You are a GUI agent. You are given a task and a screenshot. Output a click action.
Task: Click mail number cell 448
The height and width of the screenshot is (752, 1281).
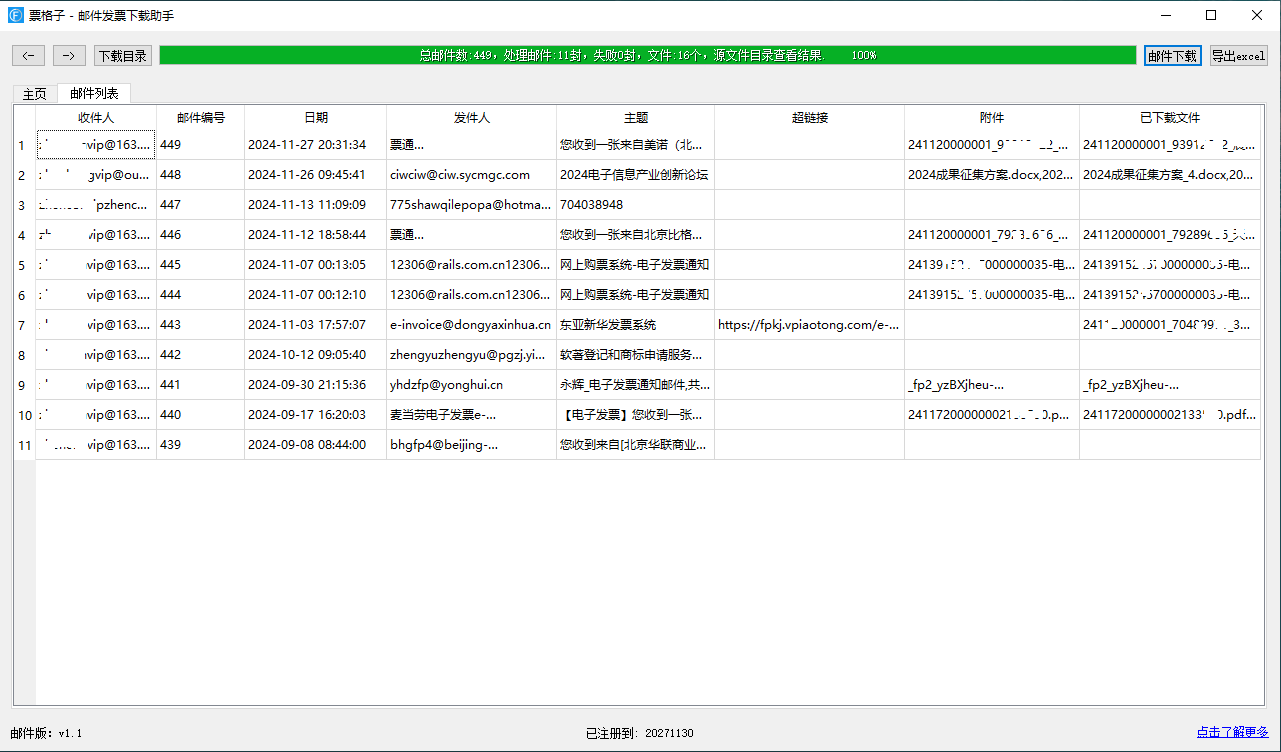pos(200,175)
